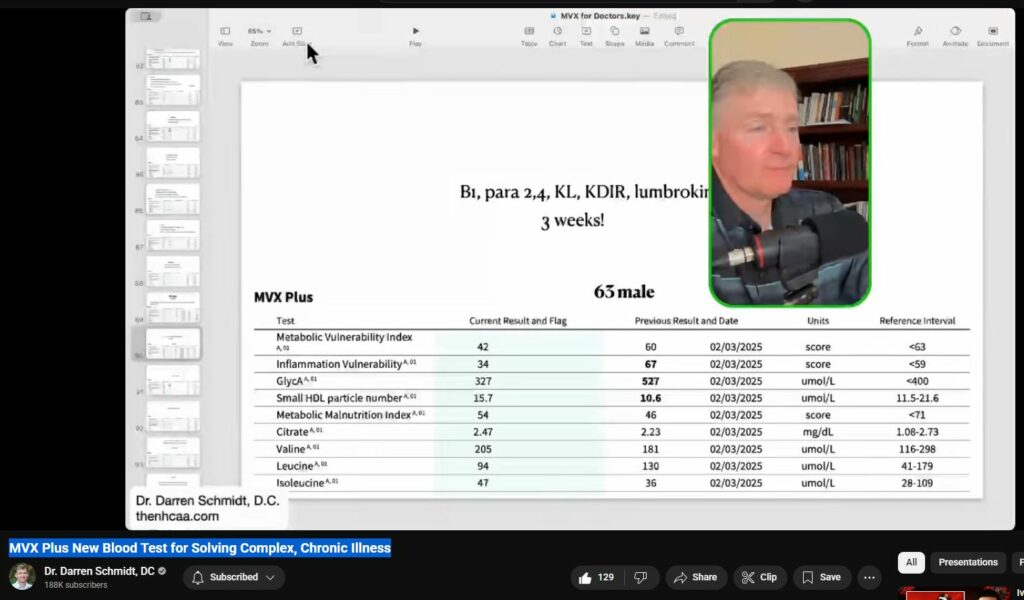1024x600 pixels.
Task: Create a clip with the Clip button
Action: [760, 578]
